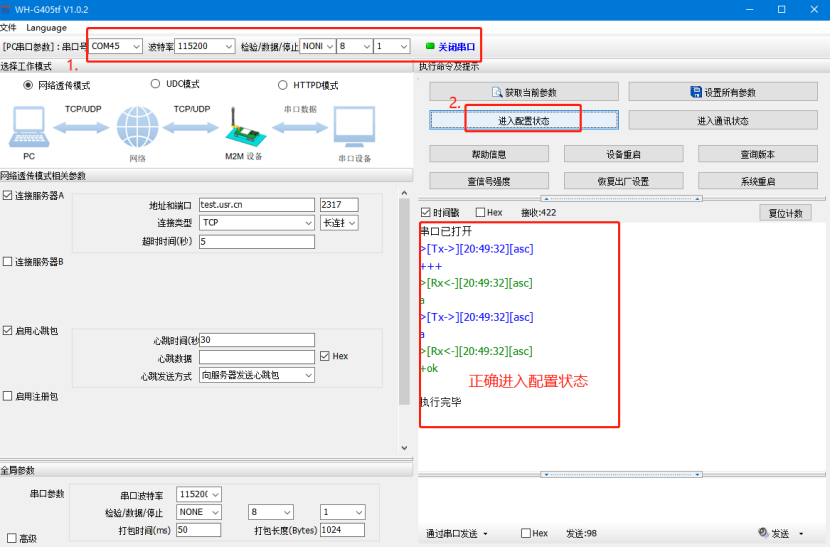Click the app icon in title bar

click(x=7, y=9)
